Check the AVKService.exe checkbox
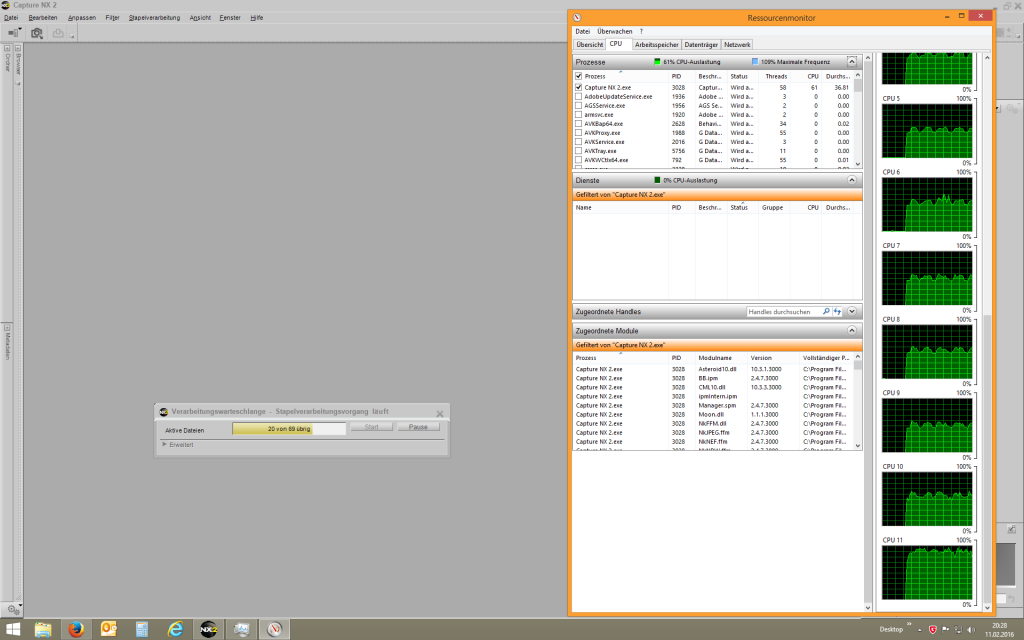 [x=579, y=142]
